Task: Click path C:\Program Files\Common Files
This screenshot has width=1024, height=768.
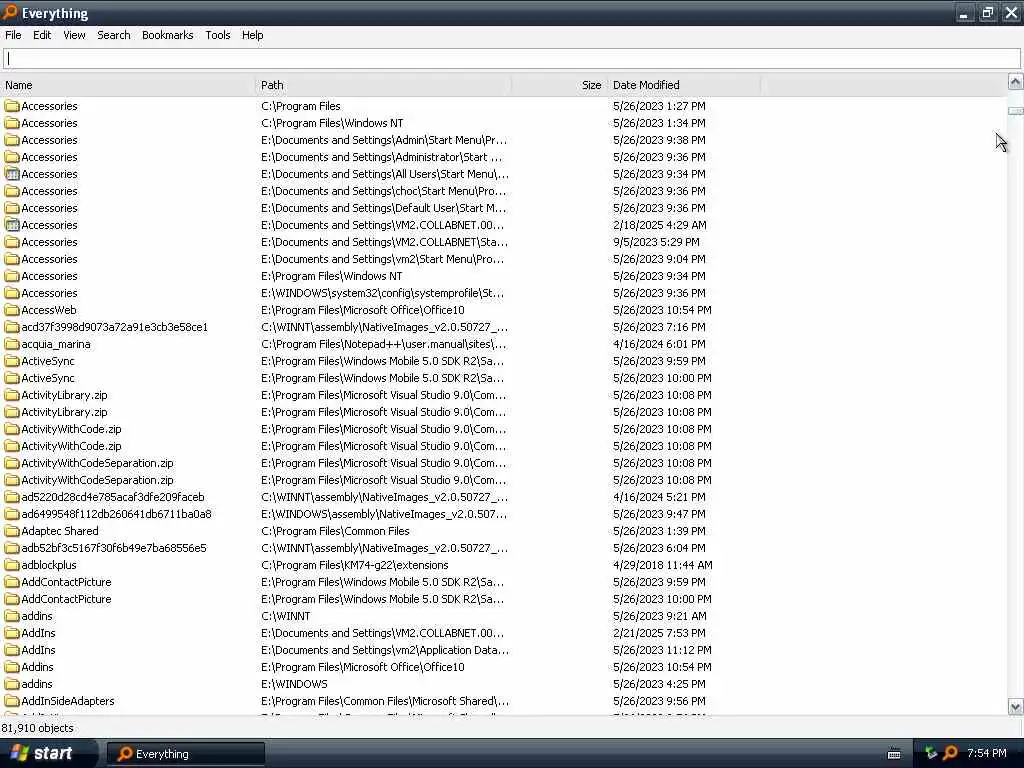Action: 335,531
